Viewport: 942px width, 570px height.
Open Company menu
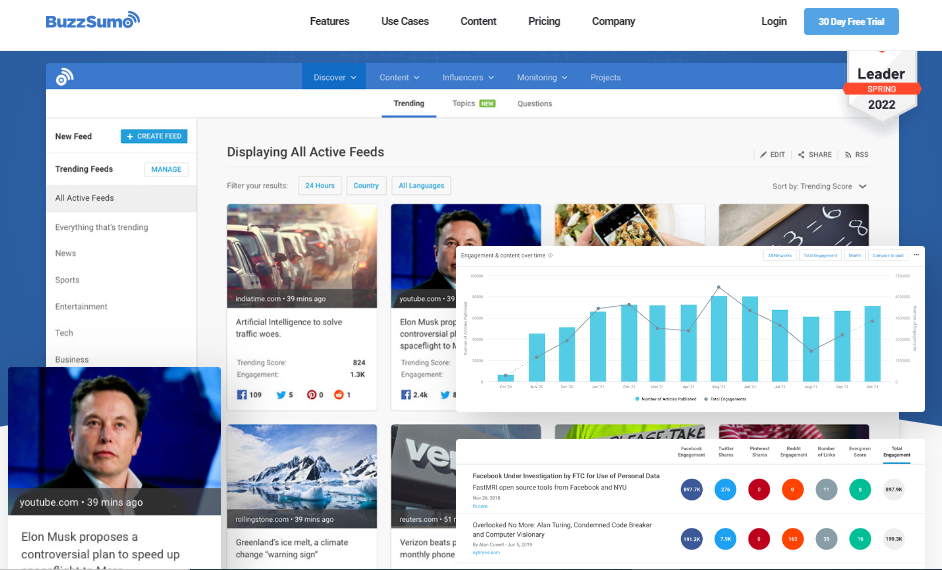[613, 21]
